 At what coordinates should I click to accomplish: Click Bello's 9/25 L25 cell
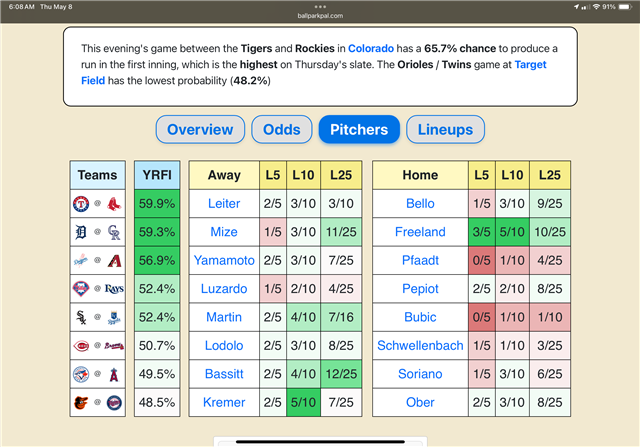550,203
